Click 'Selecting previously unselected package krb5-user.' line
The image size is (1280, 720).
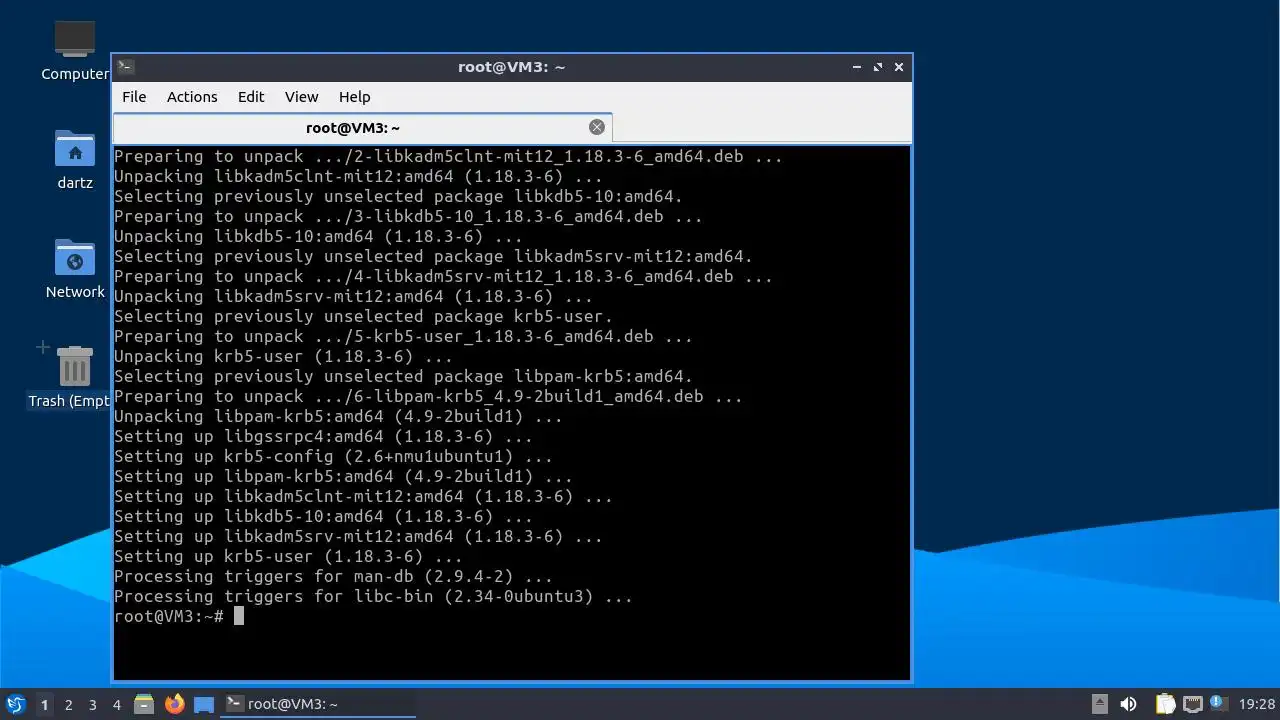click(363, 316)
